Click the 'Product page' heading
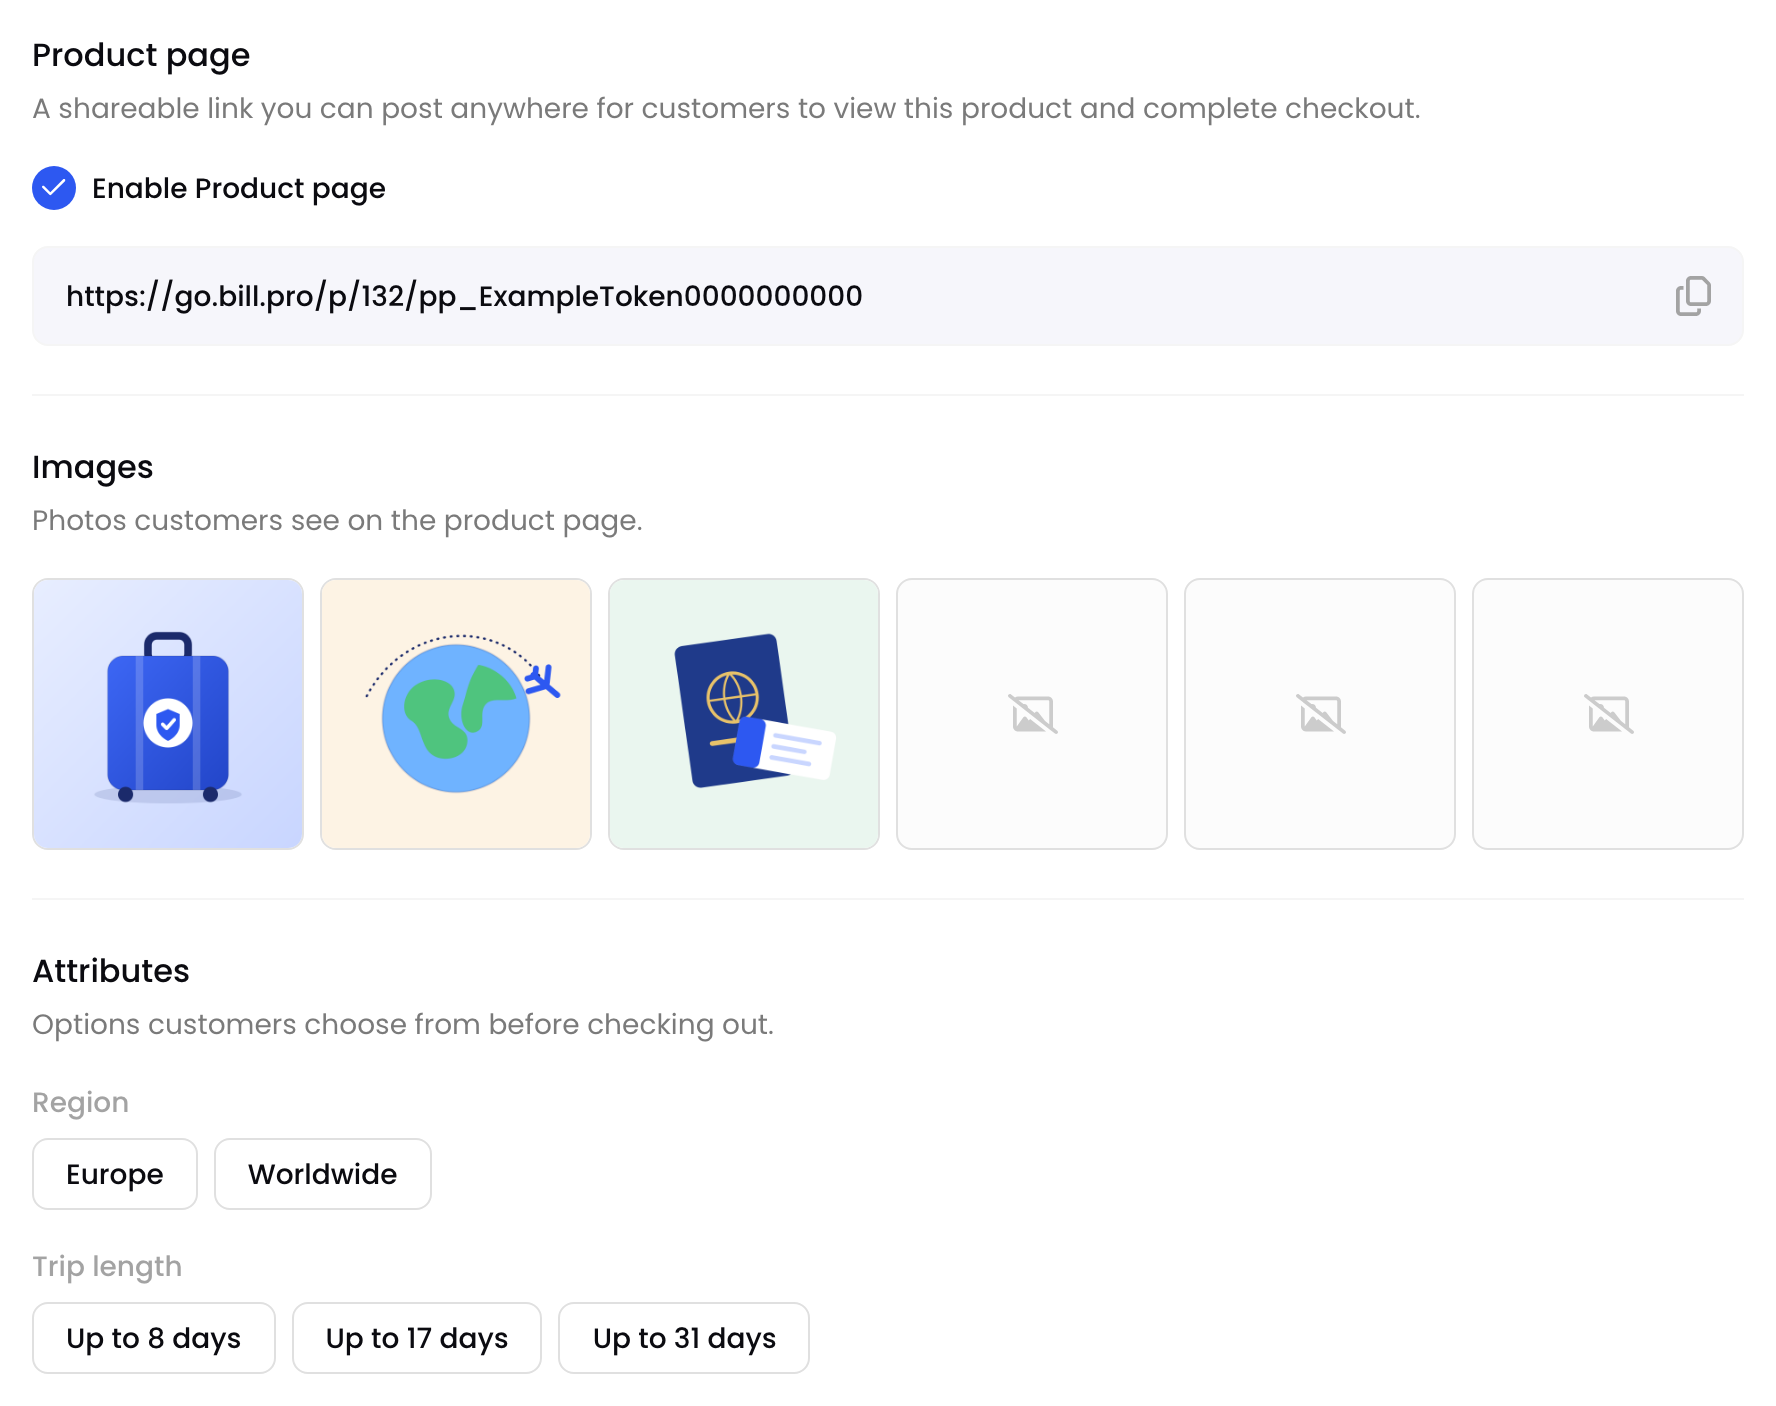Screen dimensions: 1776x1406 pos(141,56)
